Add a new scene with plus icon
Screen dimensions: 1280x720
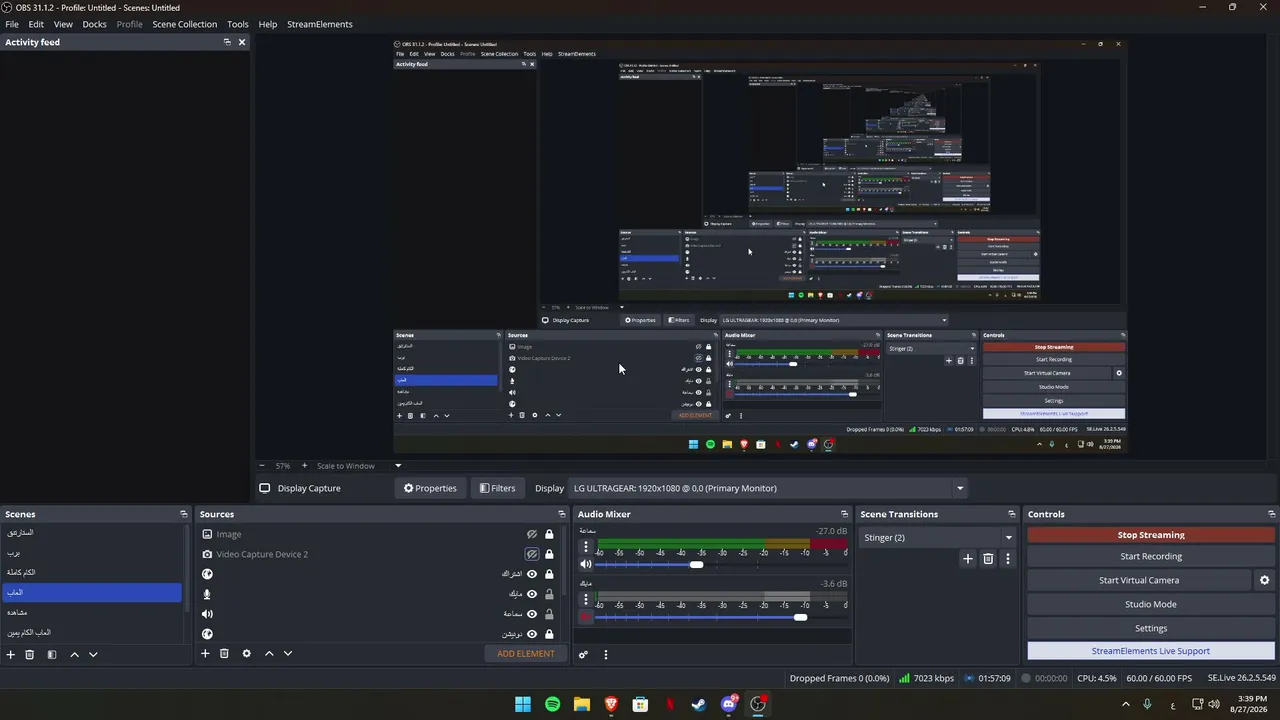(x=11, y=654)
